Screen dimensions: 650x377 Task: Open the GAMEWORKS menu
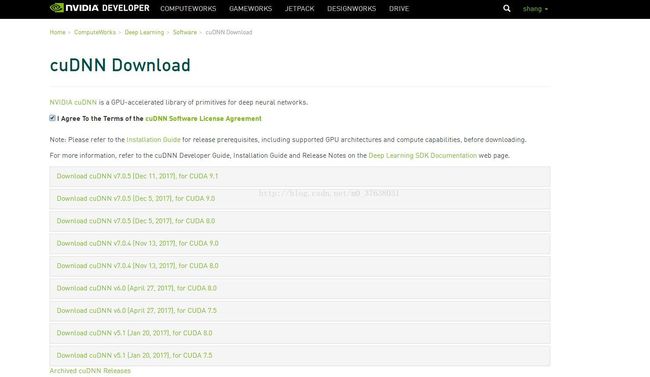click(250, 9)
